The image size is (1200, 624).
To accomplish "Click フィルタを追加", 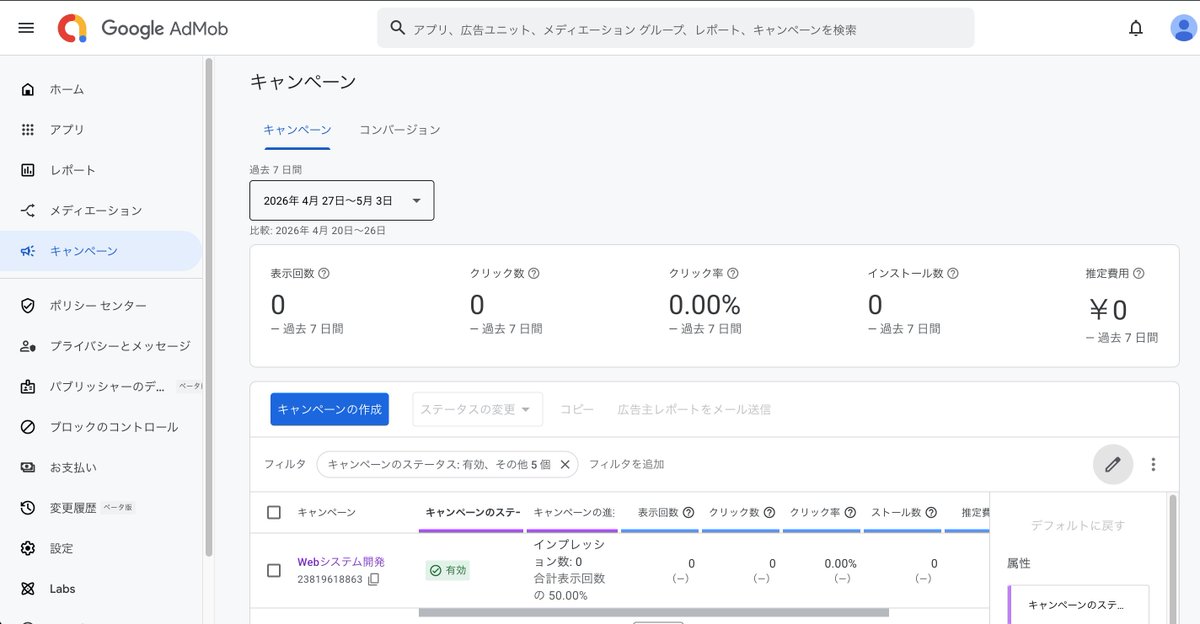I will click(x=626, y=464).
